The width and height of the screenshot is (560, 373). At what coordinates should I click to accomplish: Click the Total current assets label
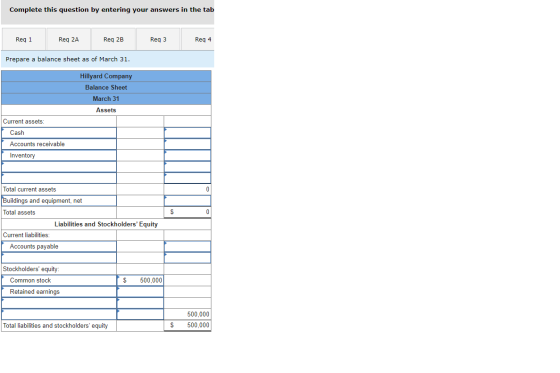30,189
